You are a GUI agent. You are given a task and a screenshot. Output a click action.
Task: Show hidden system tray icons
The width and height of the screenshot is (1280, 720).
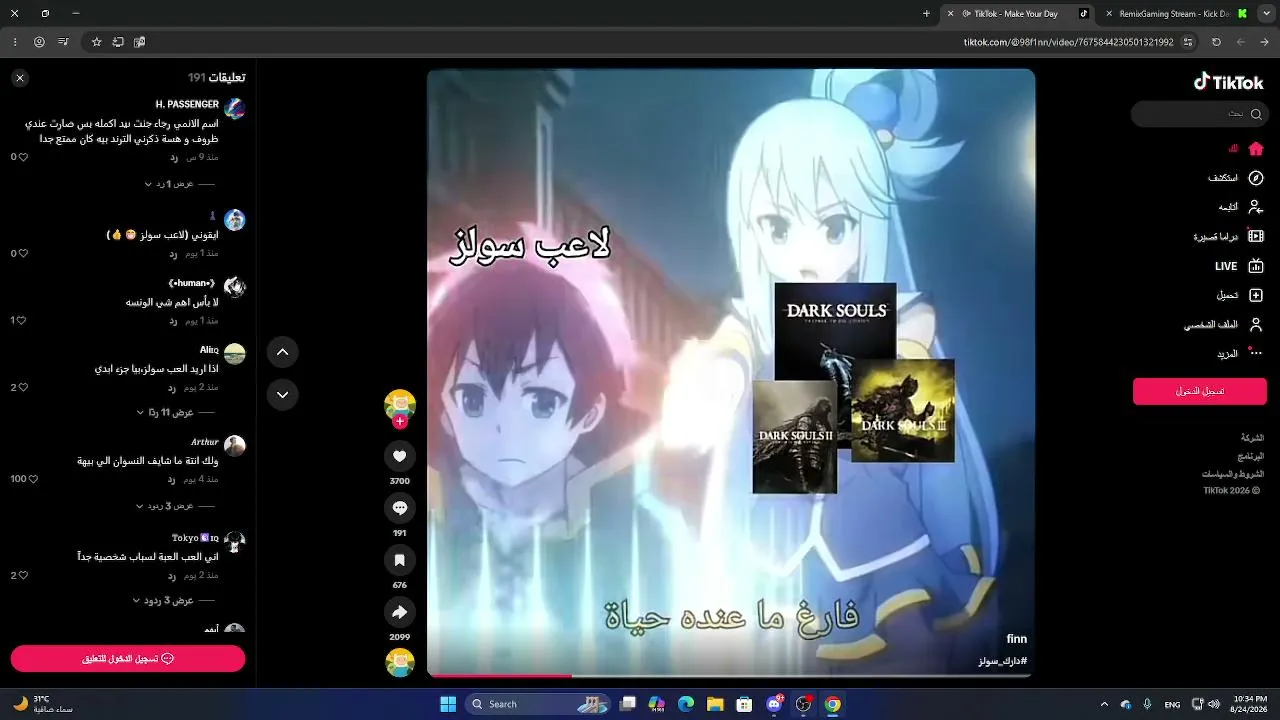point(1104,704)
